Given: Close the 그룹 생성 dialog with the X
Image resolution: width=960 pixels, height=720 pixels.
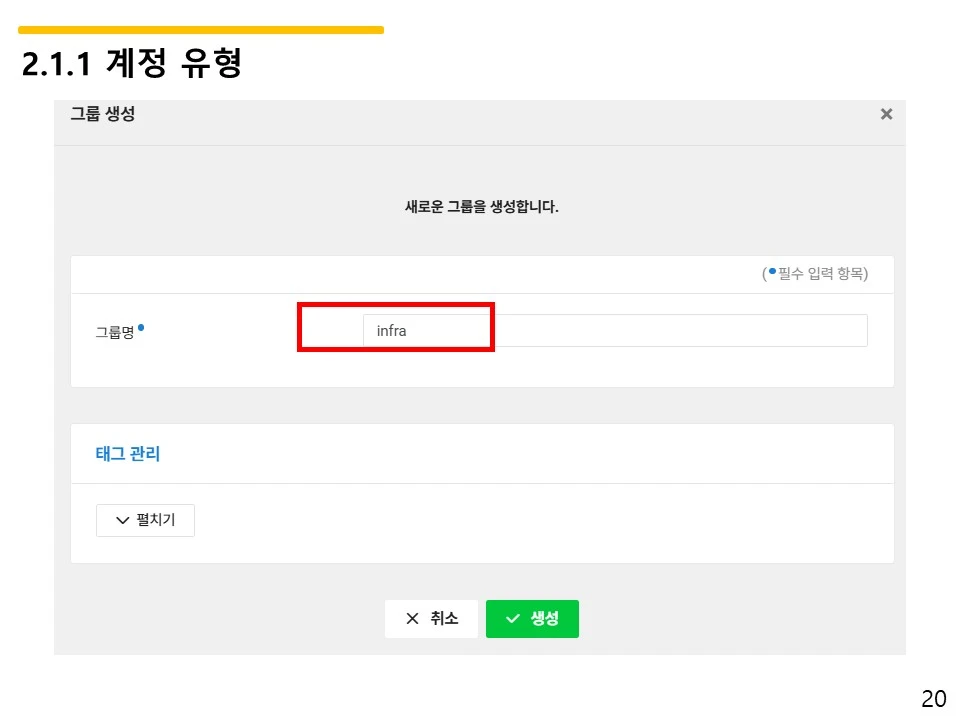Looking at the screenshot, I should click(x=886, y=113).
